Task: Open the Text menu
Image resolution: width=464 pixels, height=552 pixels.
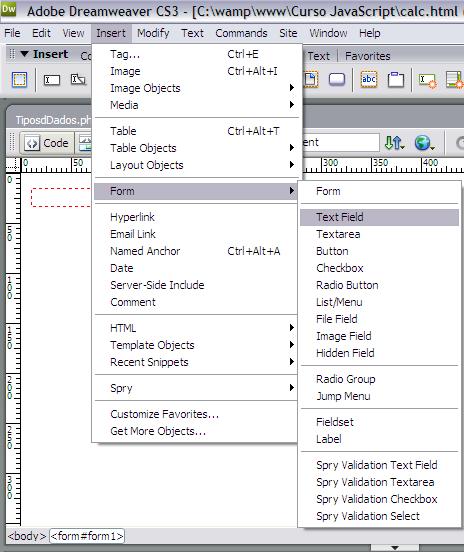Action: pyautogui.click(x=192, y=33)
